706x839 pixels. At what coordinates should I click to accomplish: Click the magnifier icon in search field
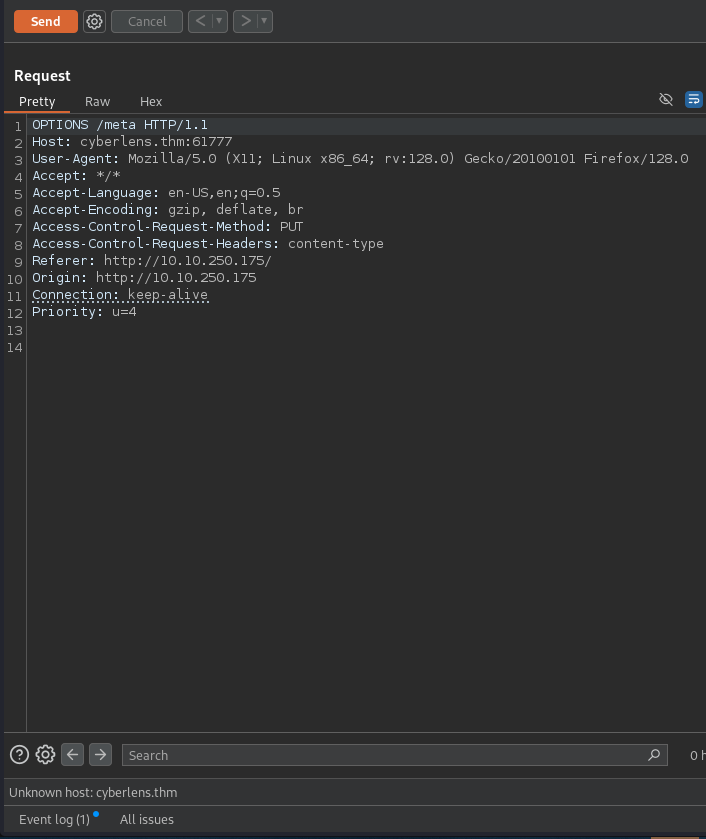click(654, 755)
